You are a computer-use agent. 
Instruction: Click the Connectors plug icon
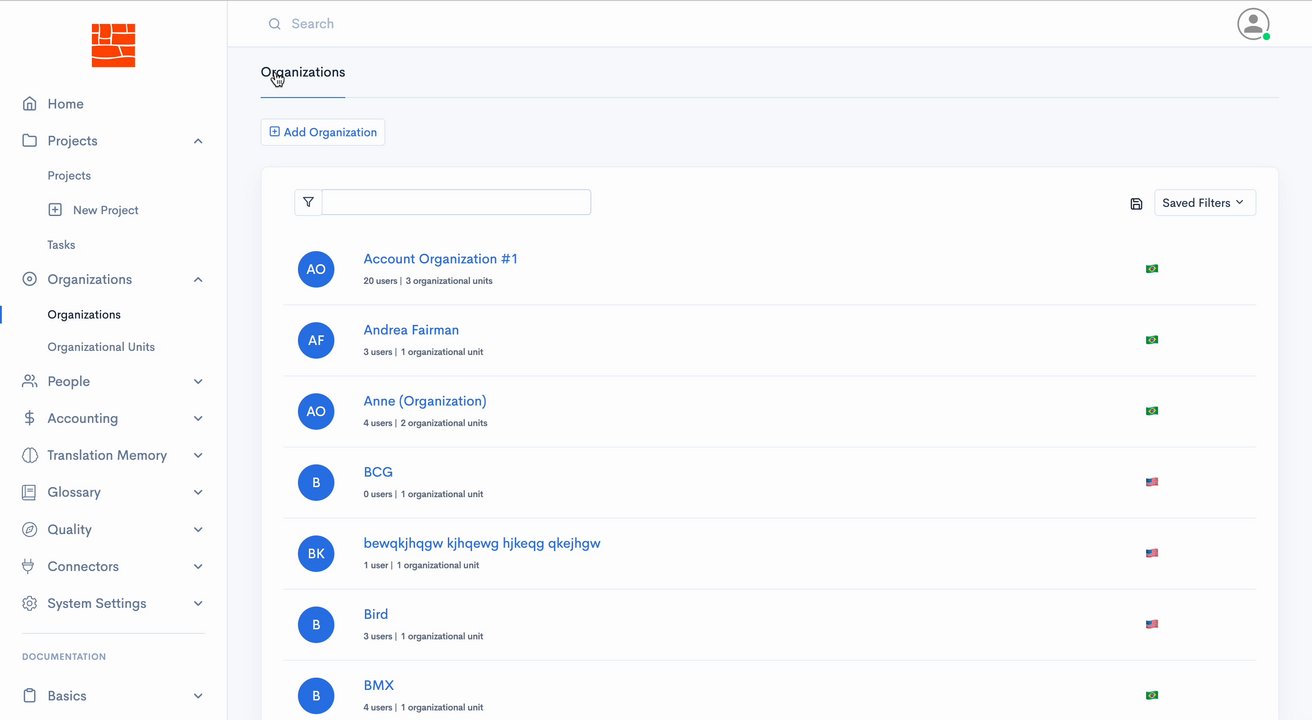point(30,567)
